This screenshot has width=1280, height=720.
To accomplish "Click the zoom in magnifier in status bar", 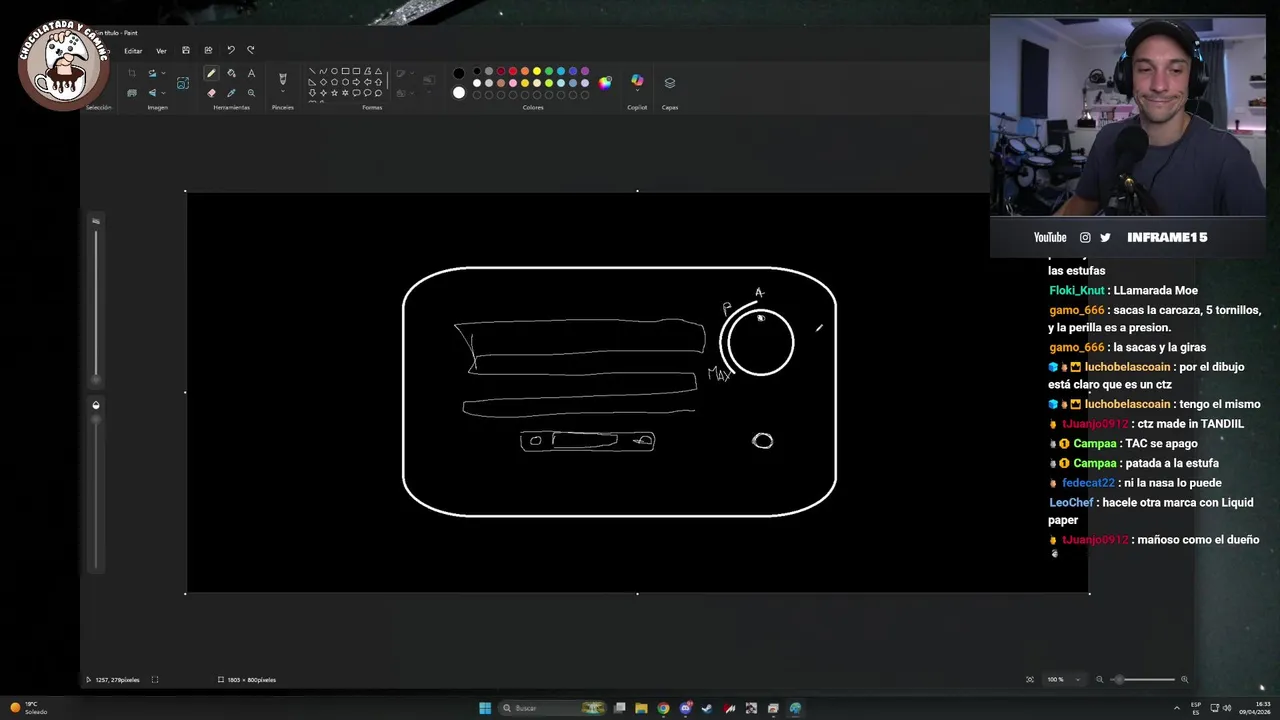I will tap(1185, 680).
